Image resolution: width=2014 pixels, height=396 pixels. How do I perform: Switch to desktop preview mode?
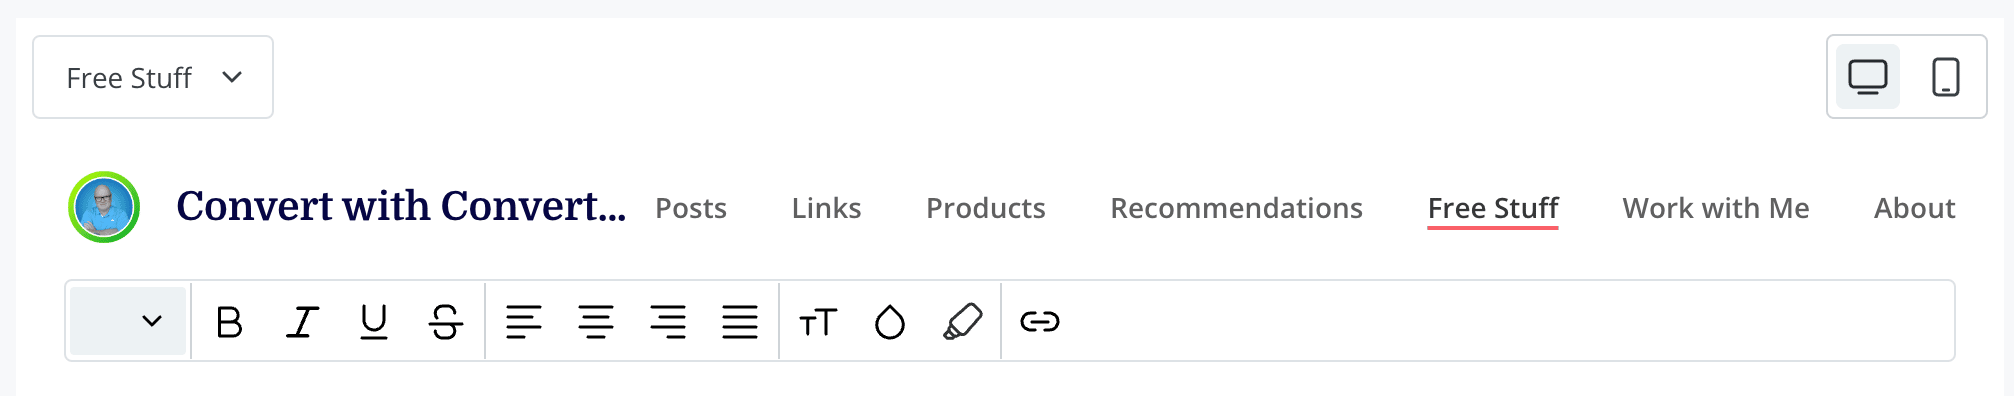coord(1867,77)
